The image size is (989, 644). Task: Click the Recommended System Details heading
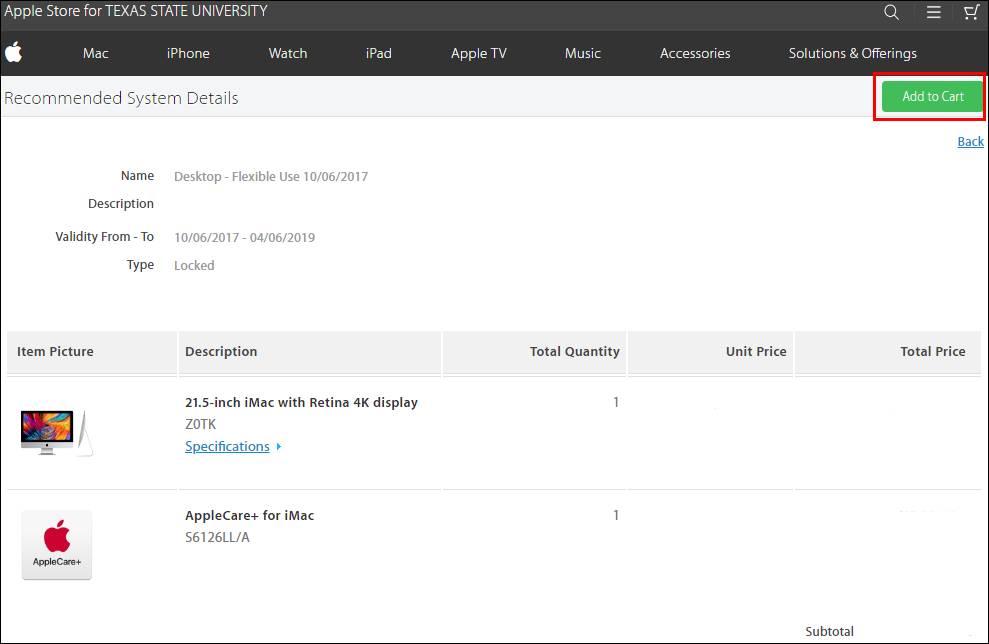pyautogui.click(x=121, y=98)
